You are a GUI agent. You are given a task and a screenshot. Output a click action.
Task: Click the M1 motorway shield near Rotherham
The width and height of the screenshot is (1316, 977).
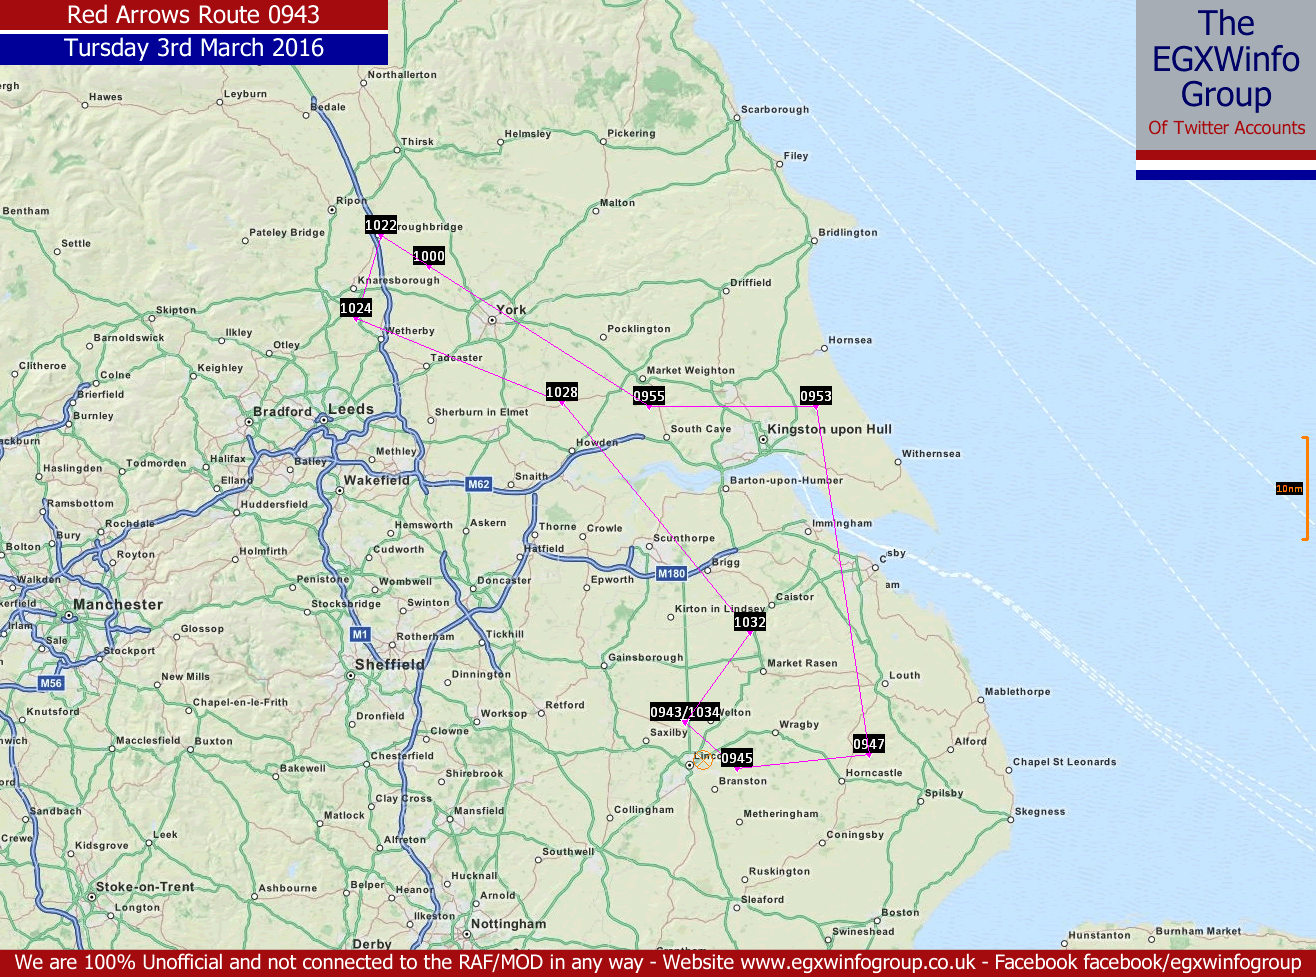[x=361, y=634]
